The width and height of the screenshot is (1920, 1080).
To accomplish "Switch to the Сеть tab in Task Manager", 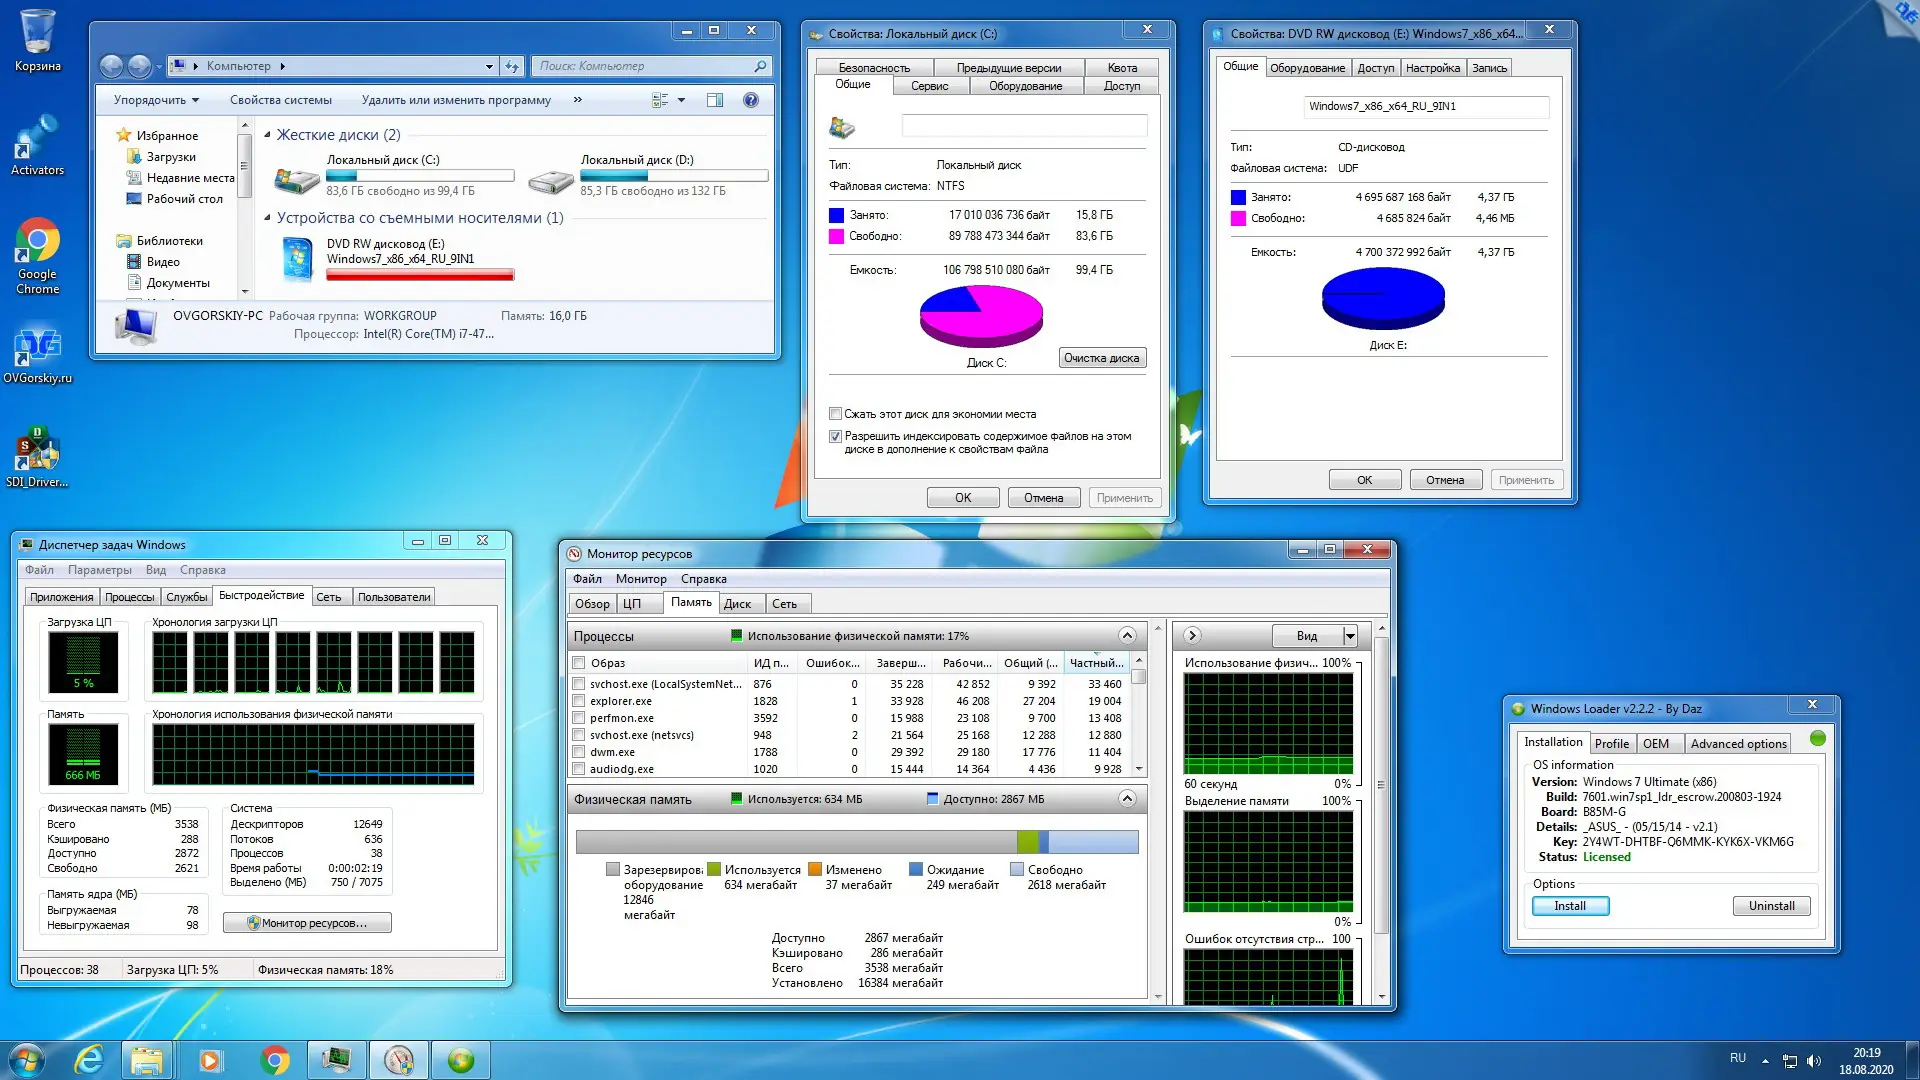I will click(x=329, y=597).
